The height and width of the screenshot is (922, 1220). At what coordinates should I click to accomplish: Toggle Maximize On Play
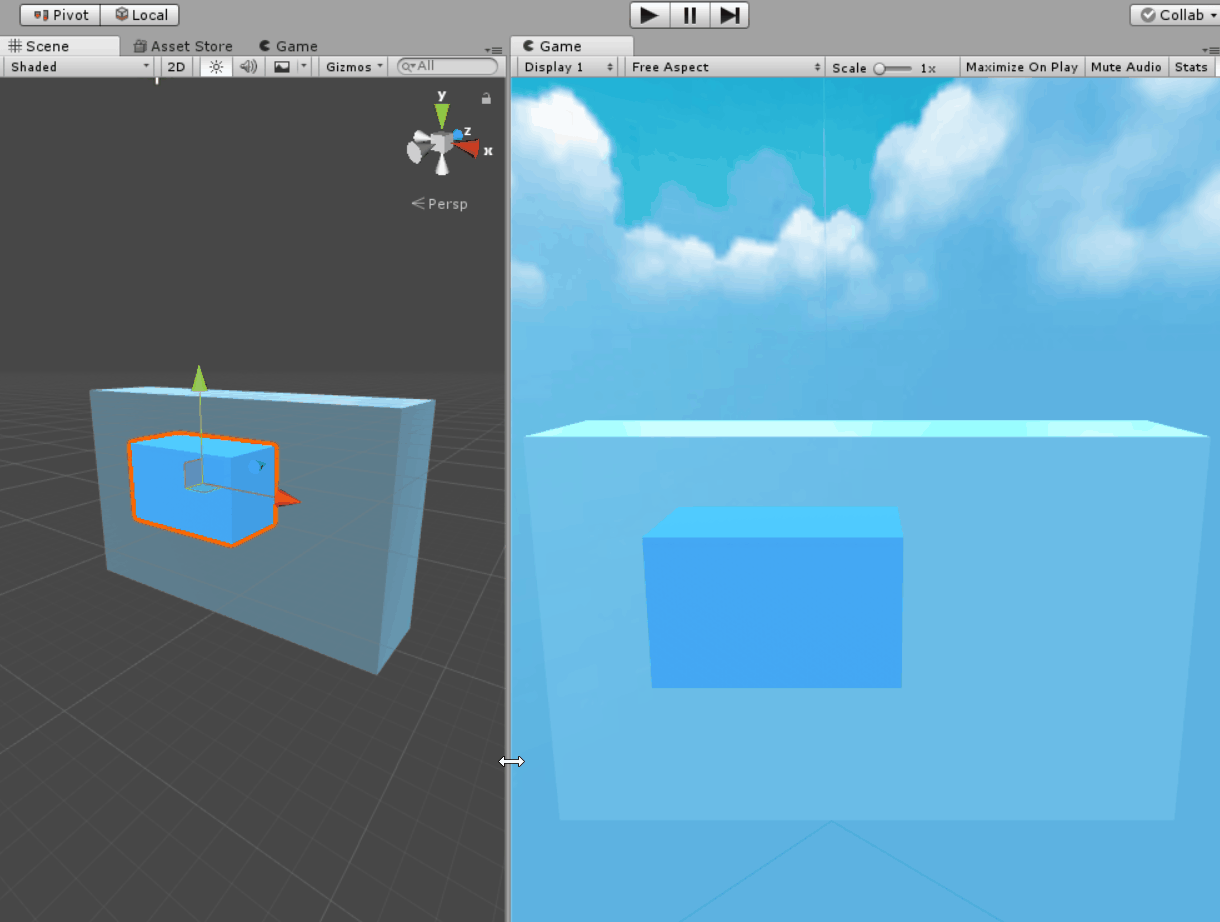(1021, 67)
